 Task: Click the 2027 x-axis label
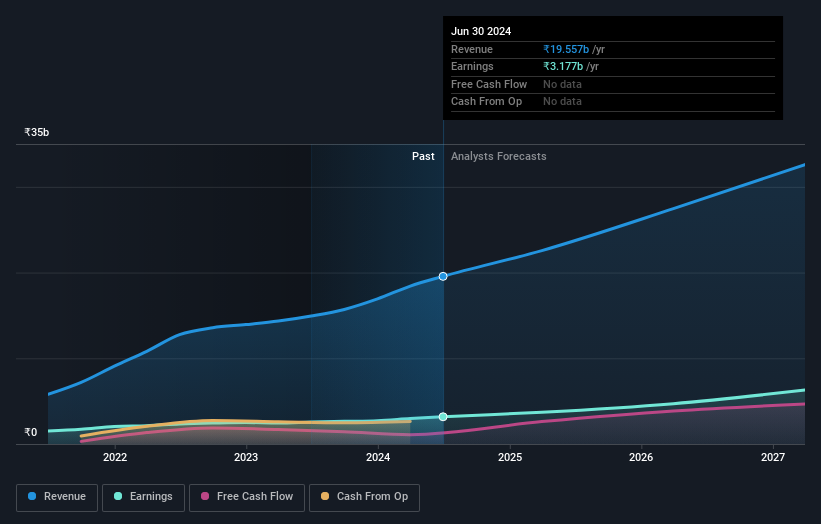coord(773,458)
